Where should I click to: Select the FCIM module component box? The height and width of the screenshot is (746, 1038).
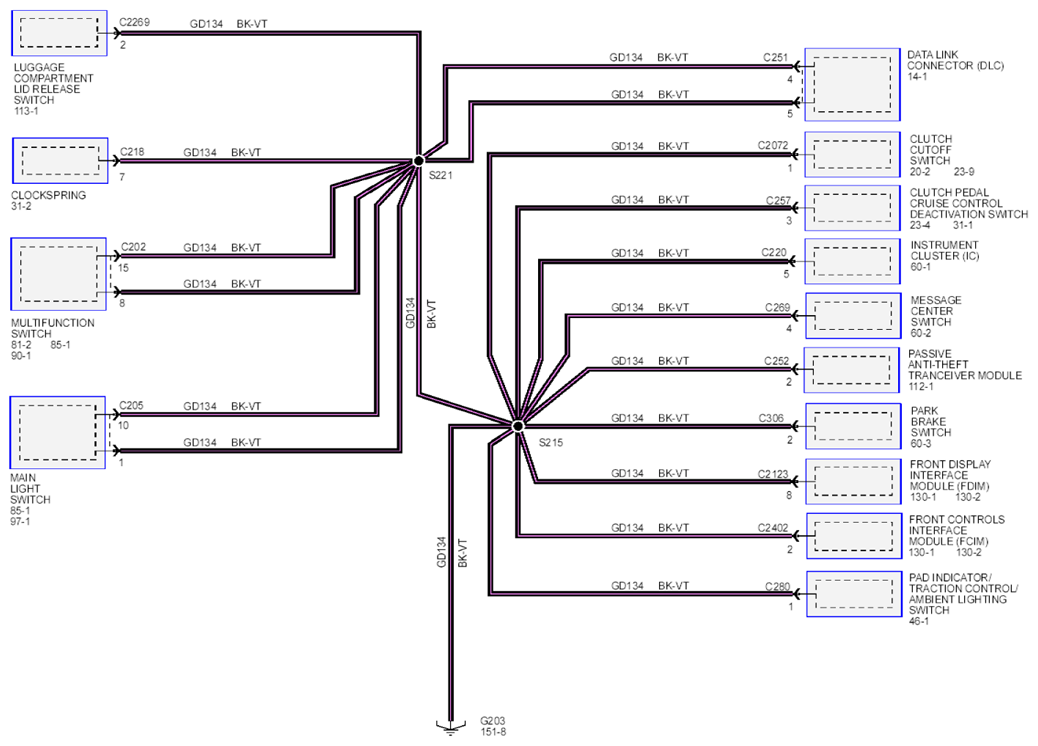[x=854, y=536]
